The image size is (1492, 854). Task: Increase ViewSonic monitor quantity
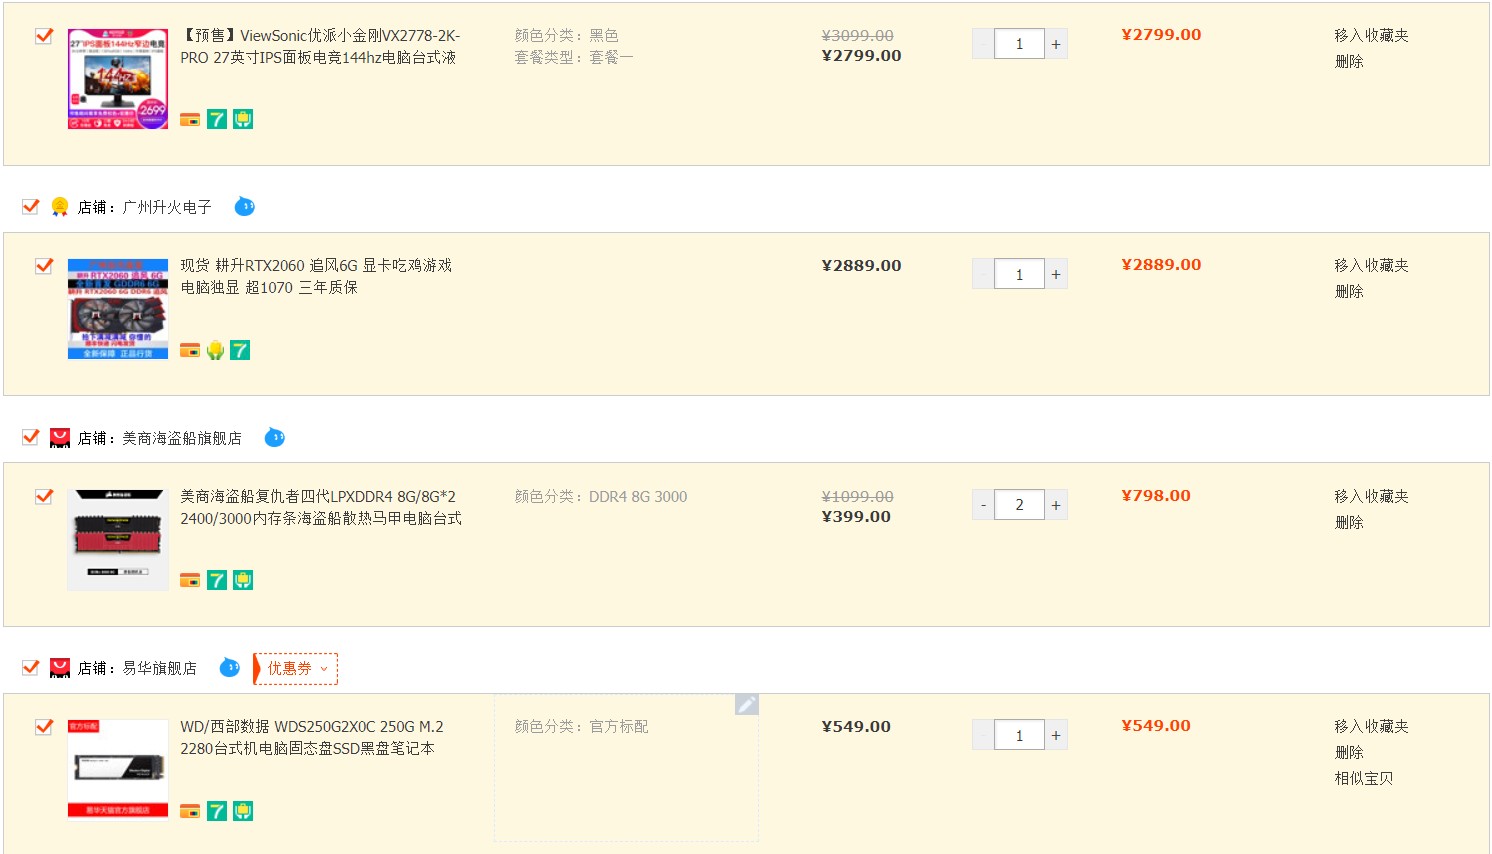point(1056,44)
